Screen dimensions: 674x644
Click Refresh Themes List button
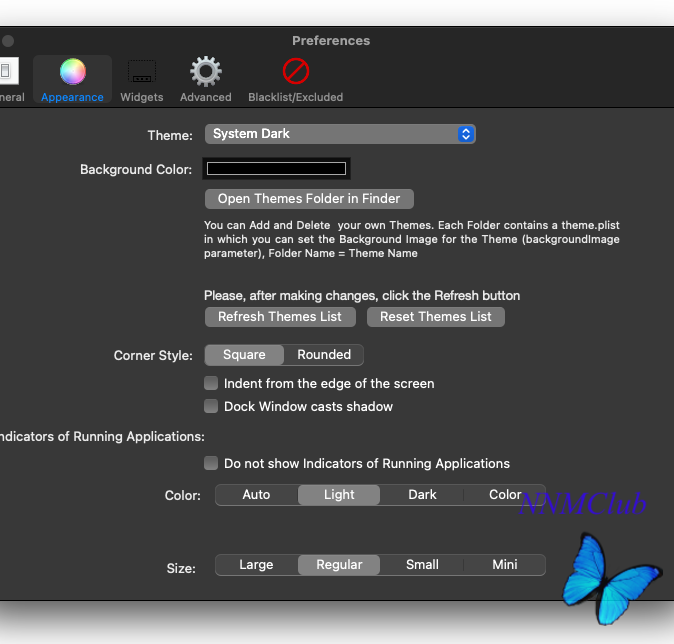(x=280, y=317)
